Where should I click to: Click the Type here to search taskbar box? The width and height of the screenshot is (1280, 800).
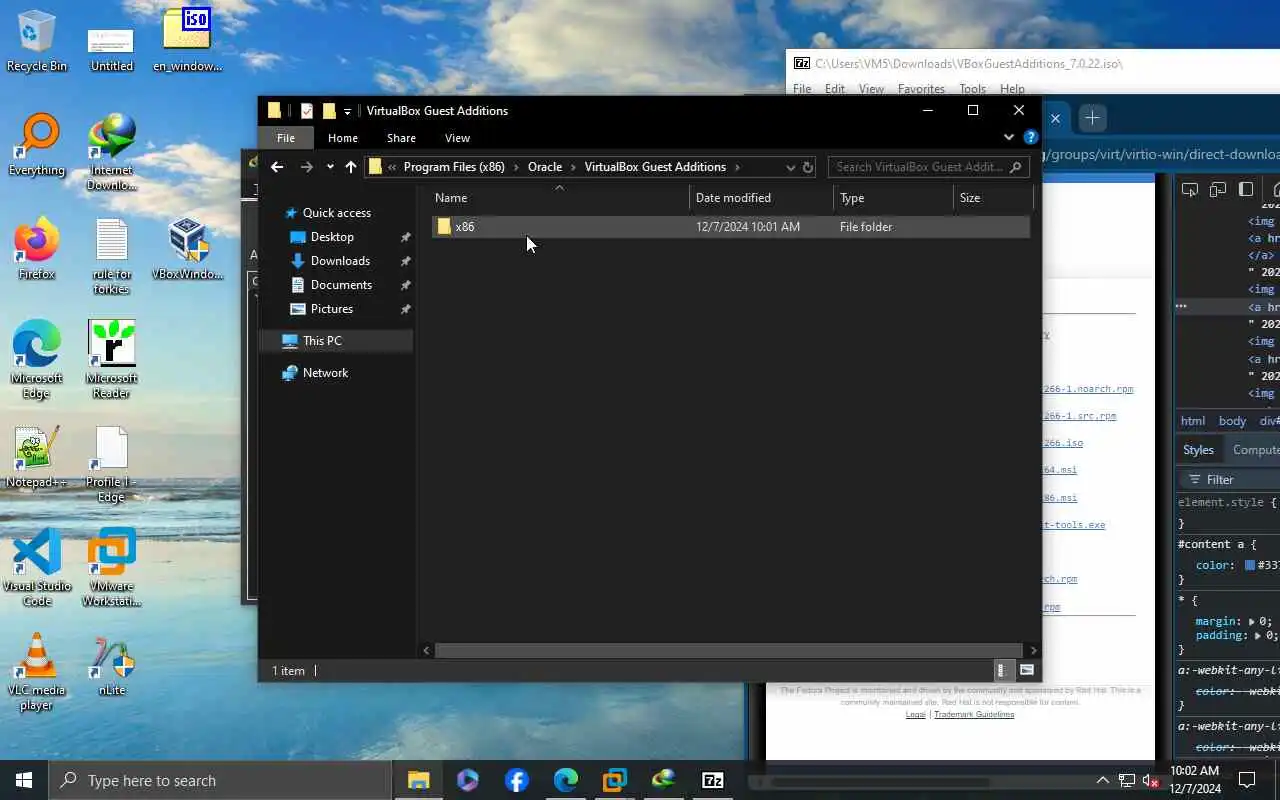pyautogui.click(x=220, y=780)
